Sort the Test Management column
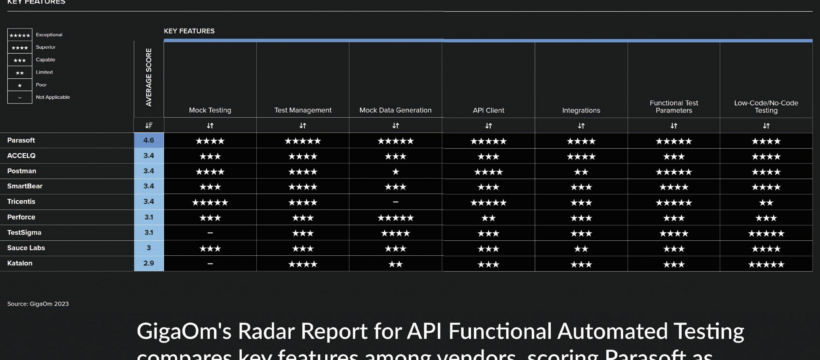The width and height of the screenshot is (820, 360). click(302, 126)
